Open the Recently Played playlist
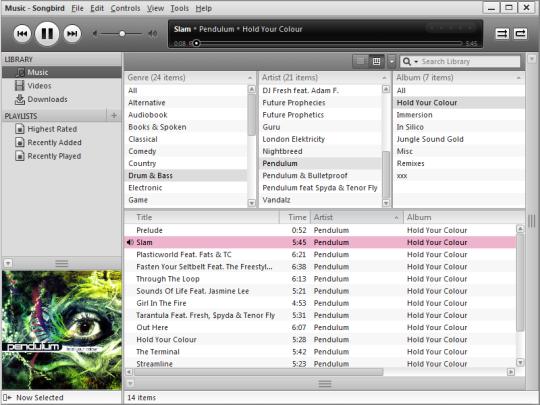The width and height of the screenshot is (540, 405). point(62,156)
